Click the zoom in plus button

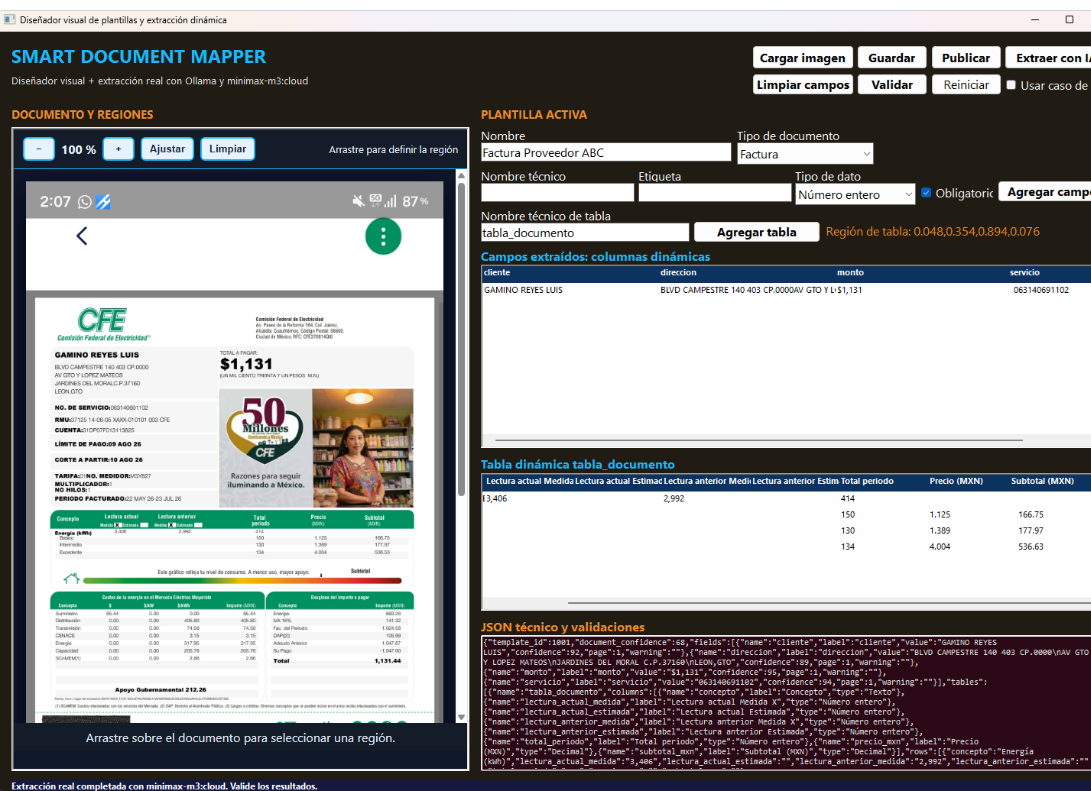click(118, 149)
